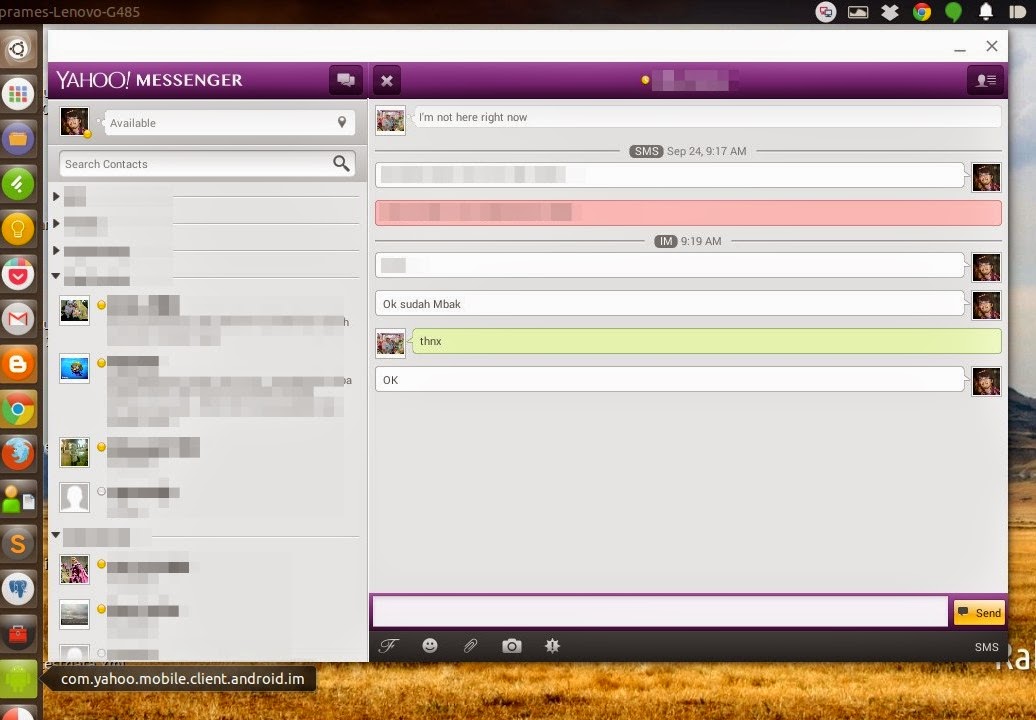
Task: Open the Blogger launcher icon
Action: tap(18, 364)
